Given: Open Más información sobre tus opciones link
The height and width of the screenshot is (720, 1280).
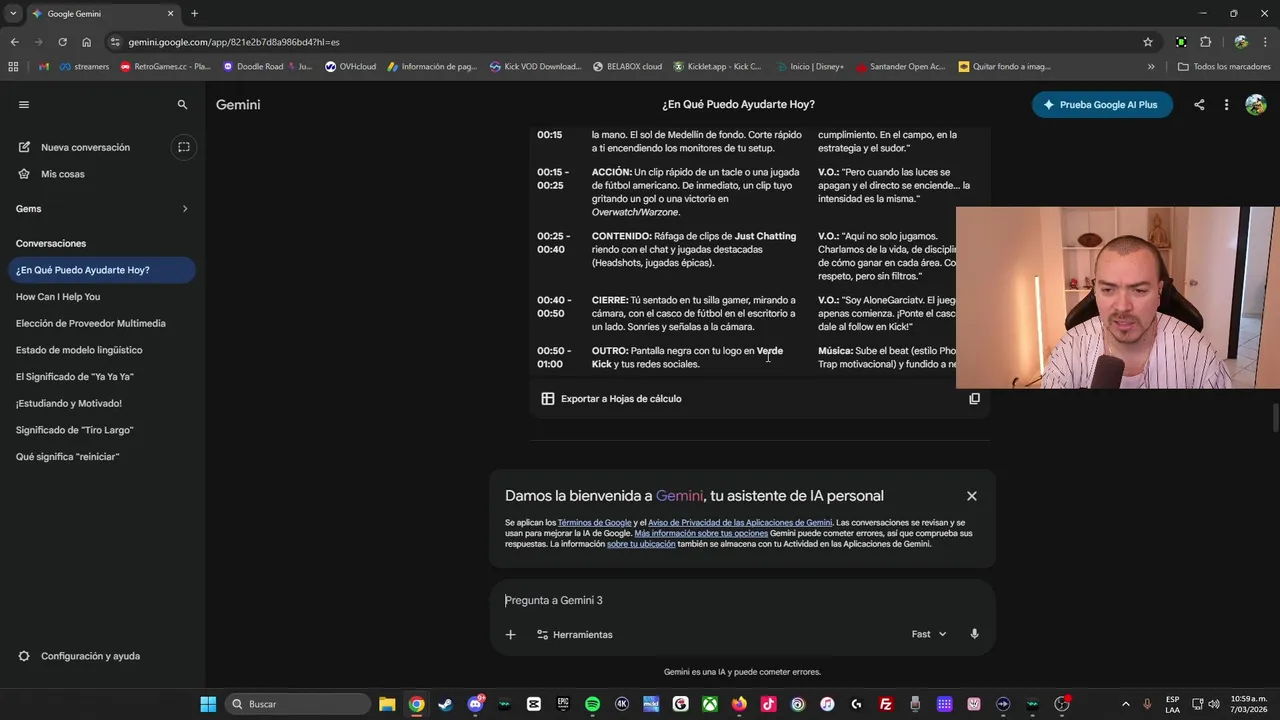Looking at the screenshot, I should coord(701,534).
